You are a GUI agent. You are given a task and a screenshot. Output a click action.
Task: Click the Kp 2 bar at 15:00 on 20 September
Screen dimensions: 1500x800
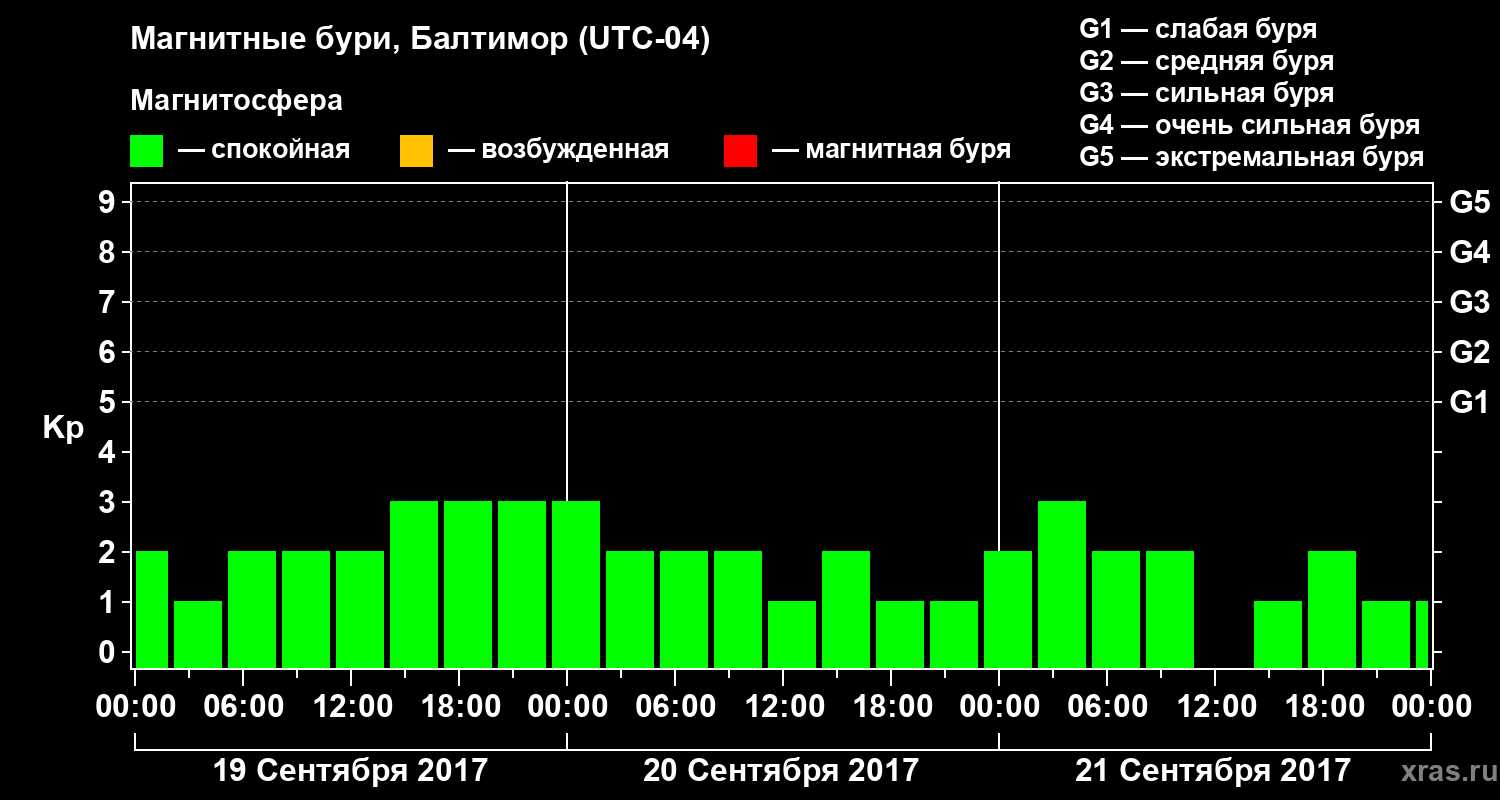[x=846, y=609]
